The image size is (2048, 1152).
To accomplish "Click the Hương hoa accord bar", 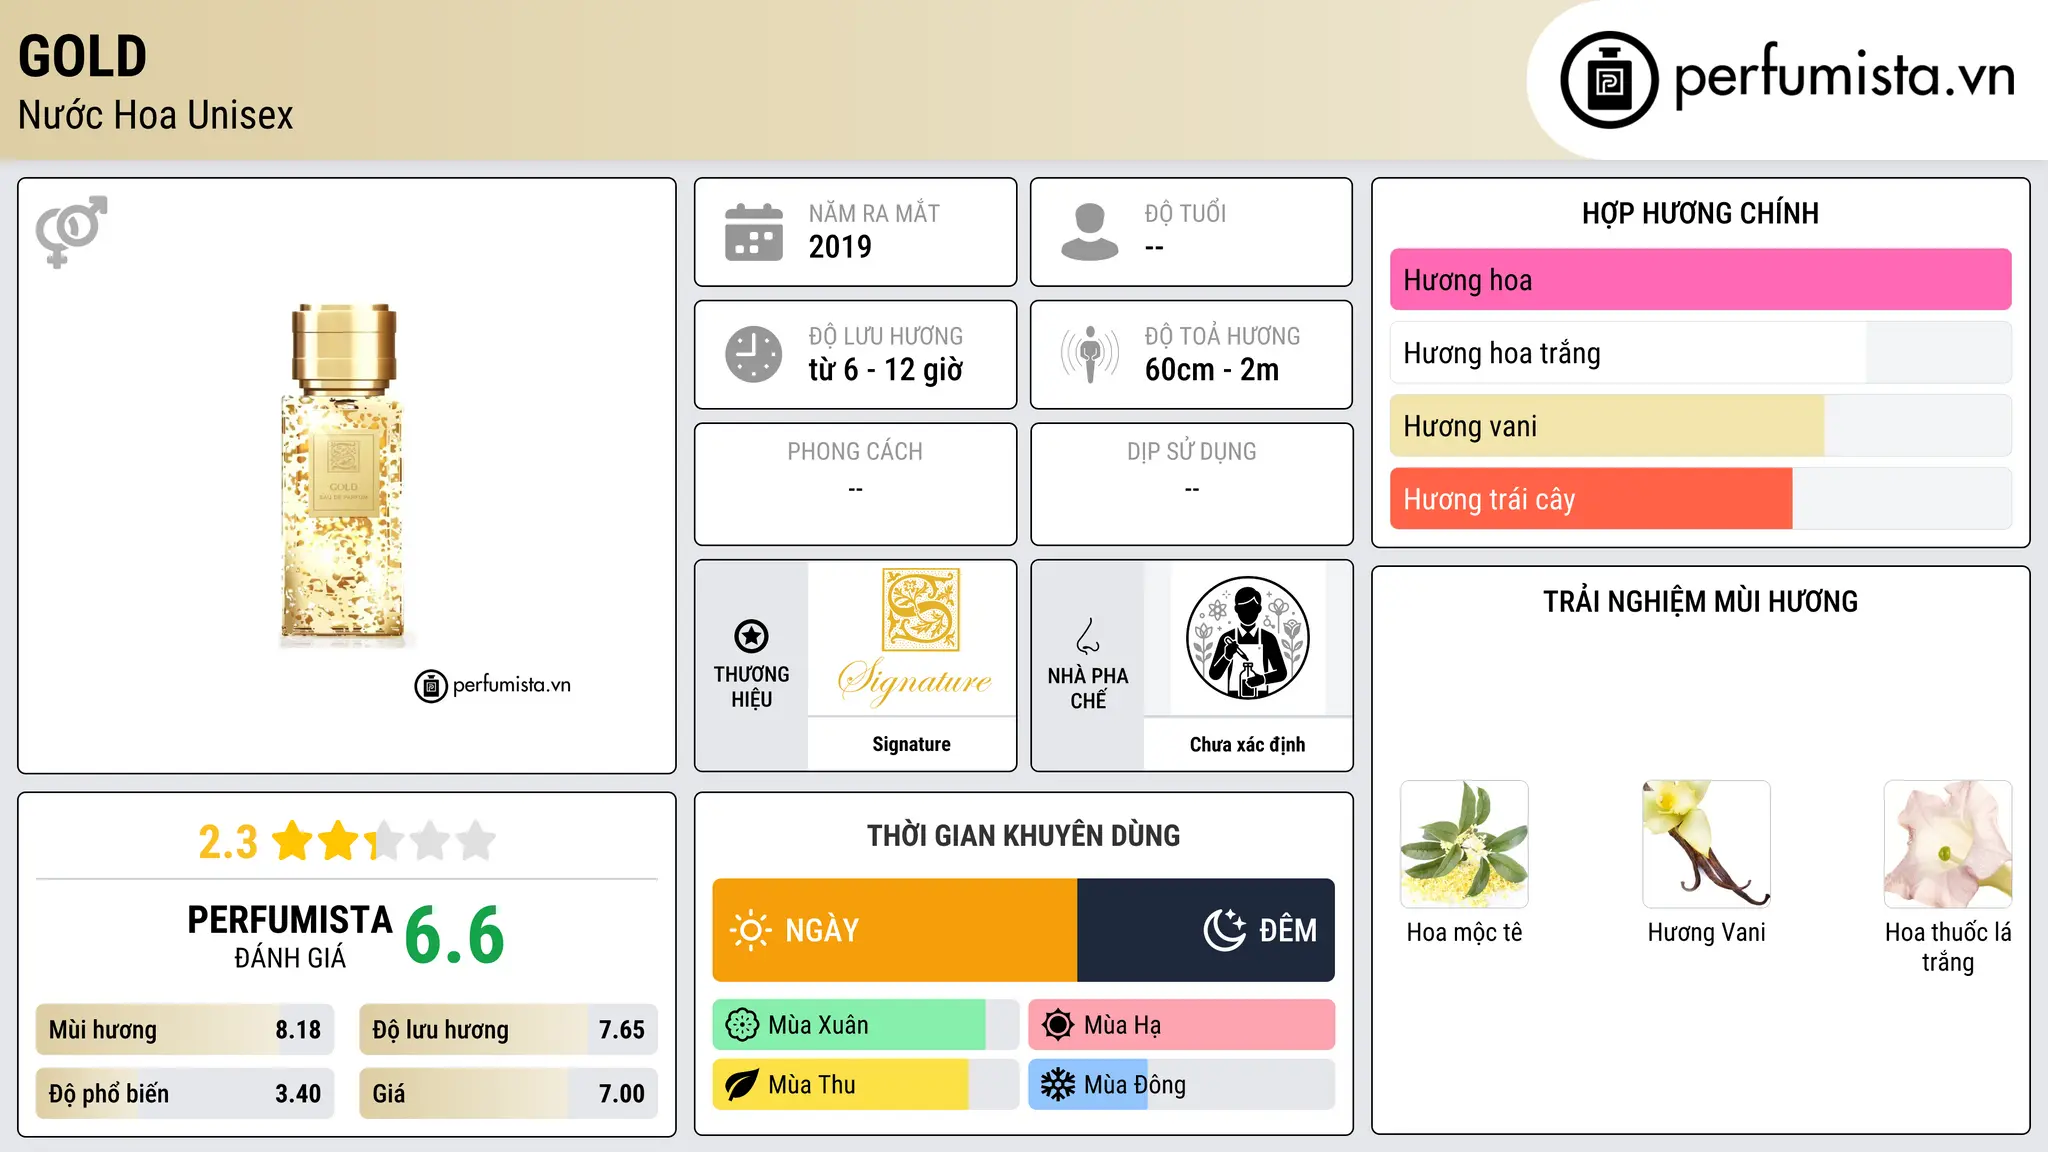I will 1700,280.
